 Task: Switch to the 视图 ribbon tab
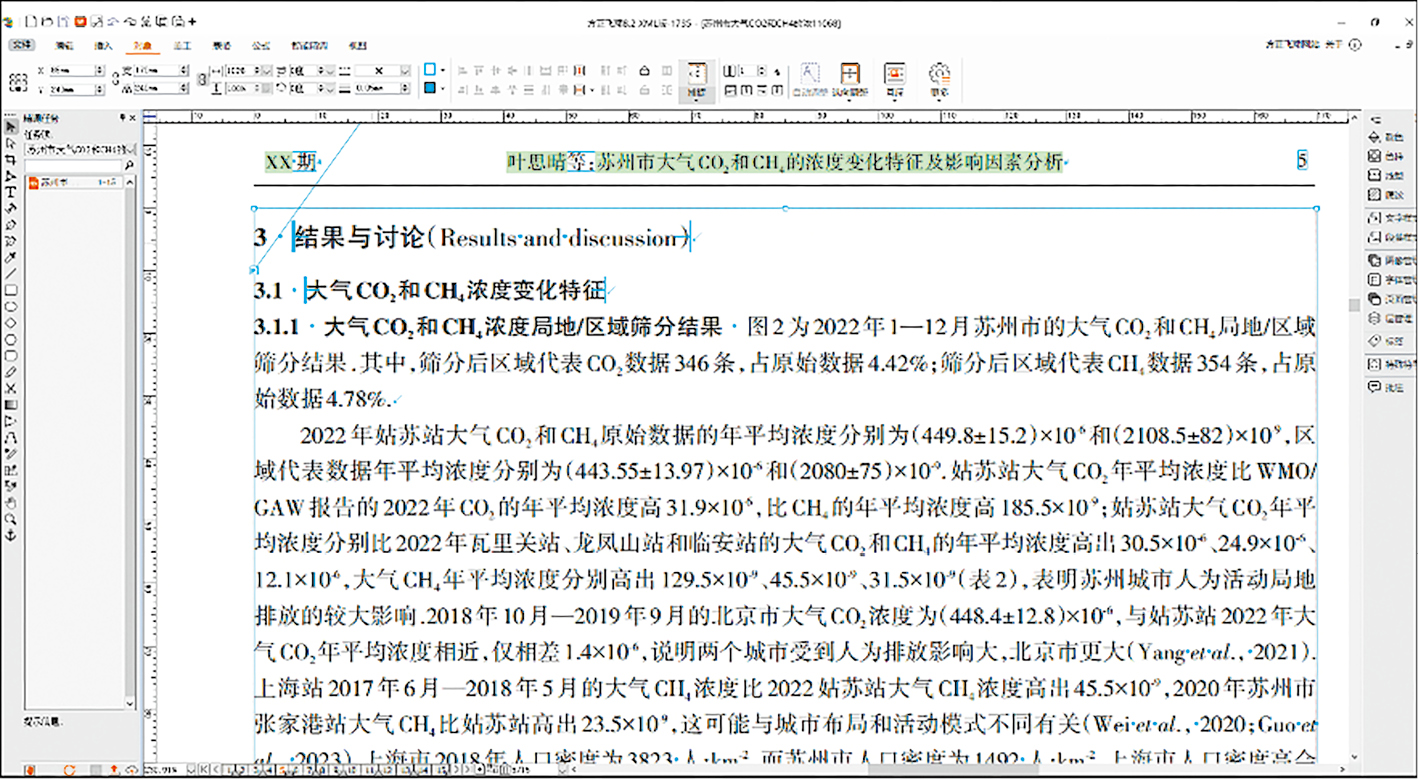[x=357, y=45]
